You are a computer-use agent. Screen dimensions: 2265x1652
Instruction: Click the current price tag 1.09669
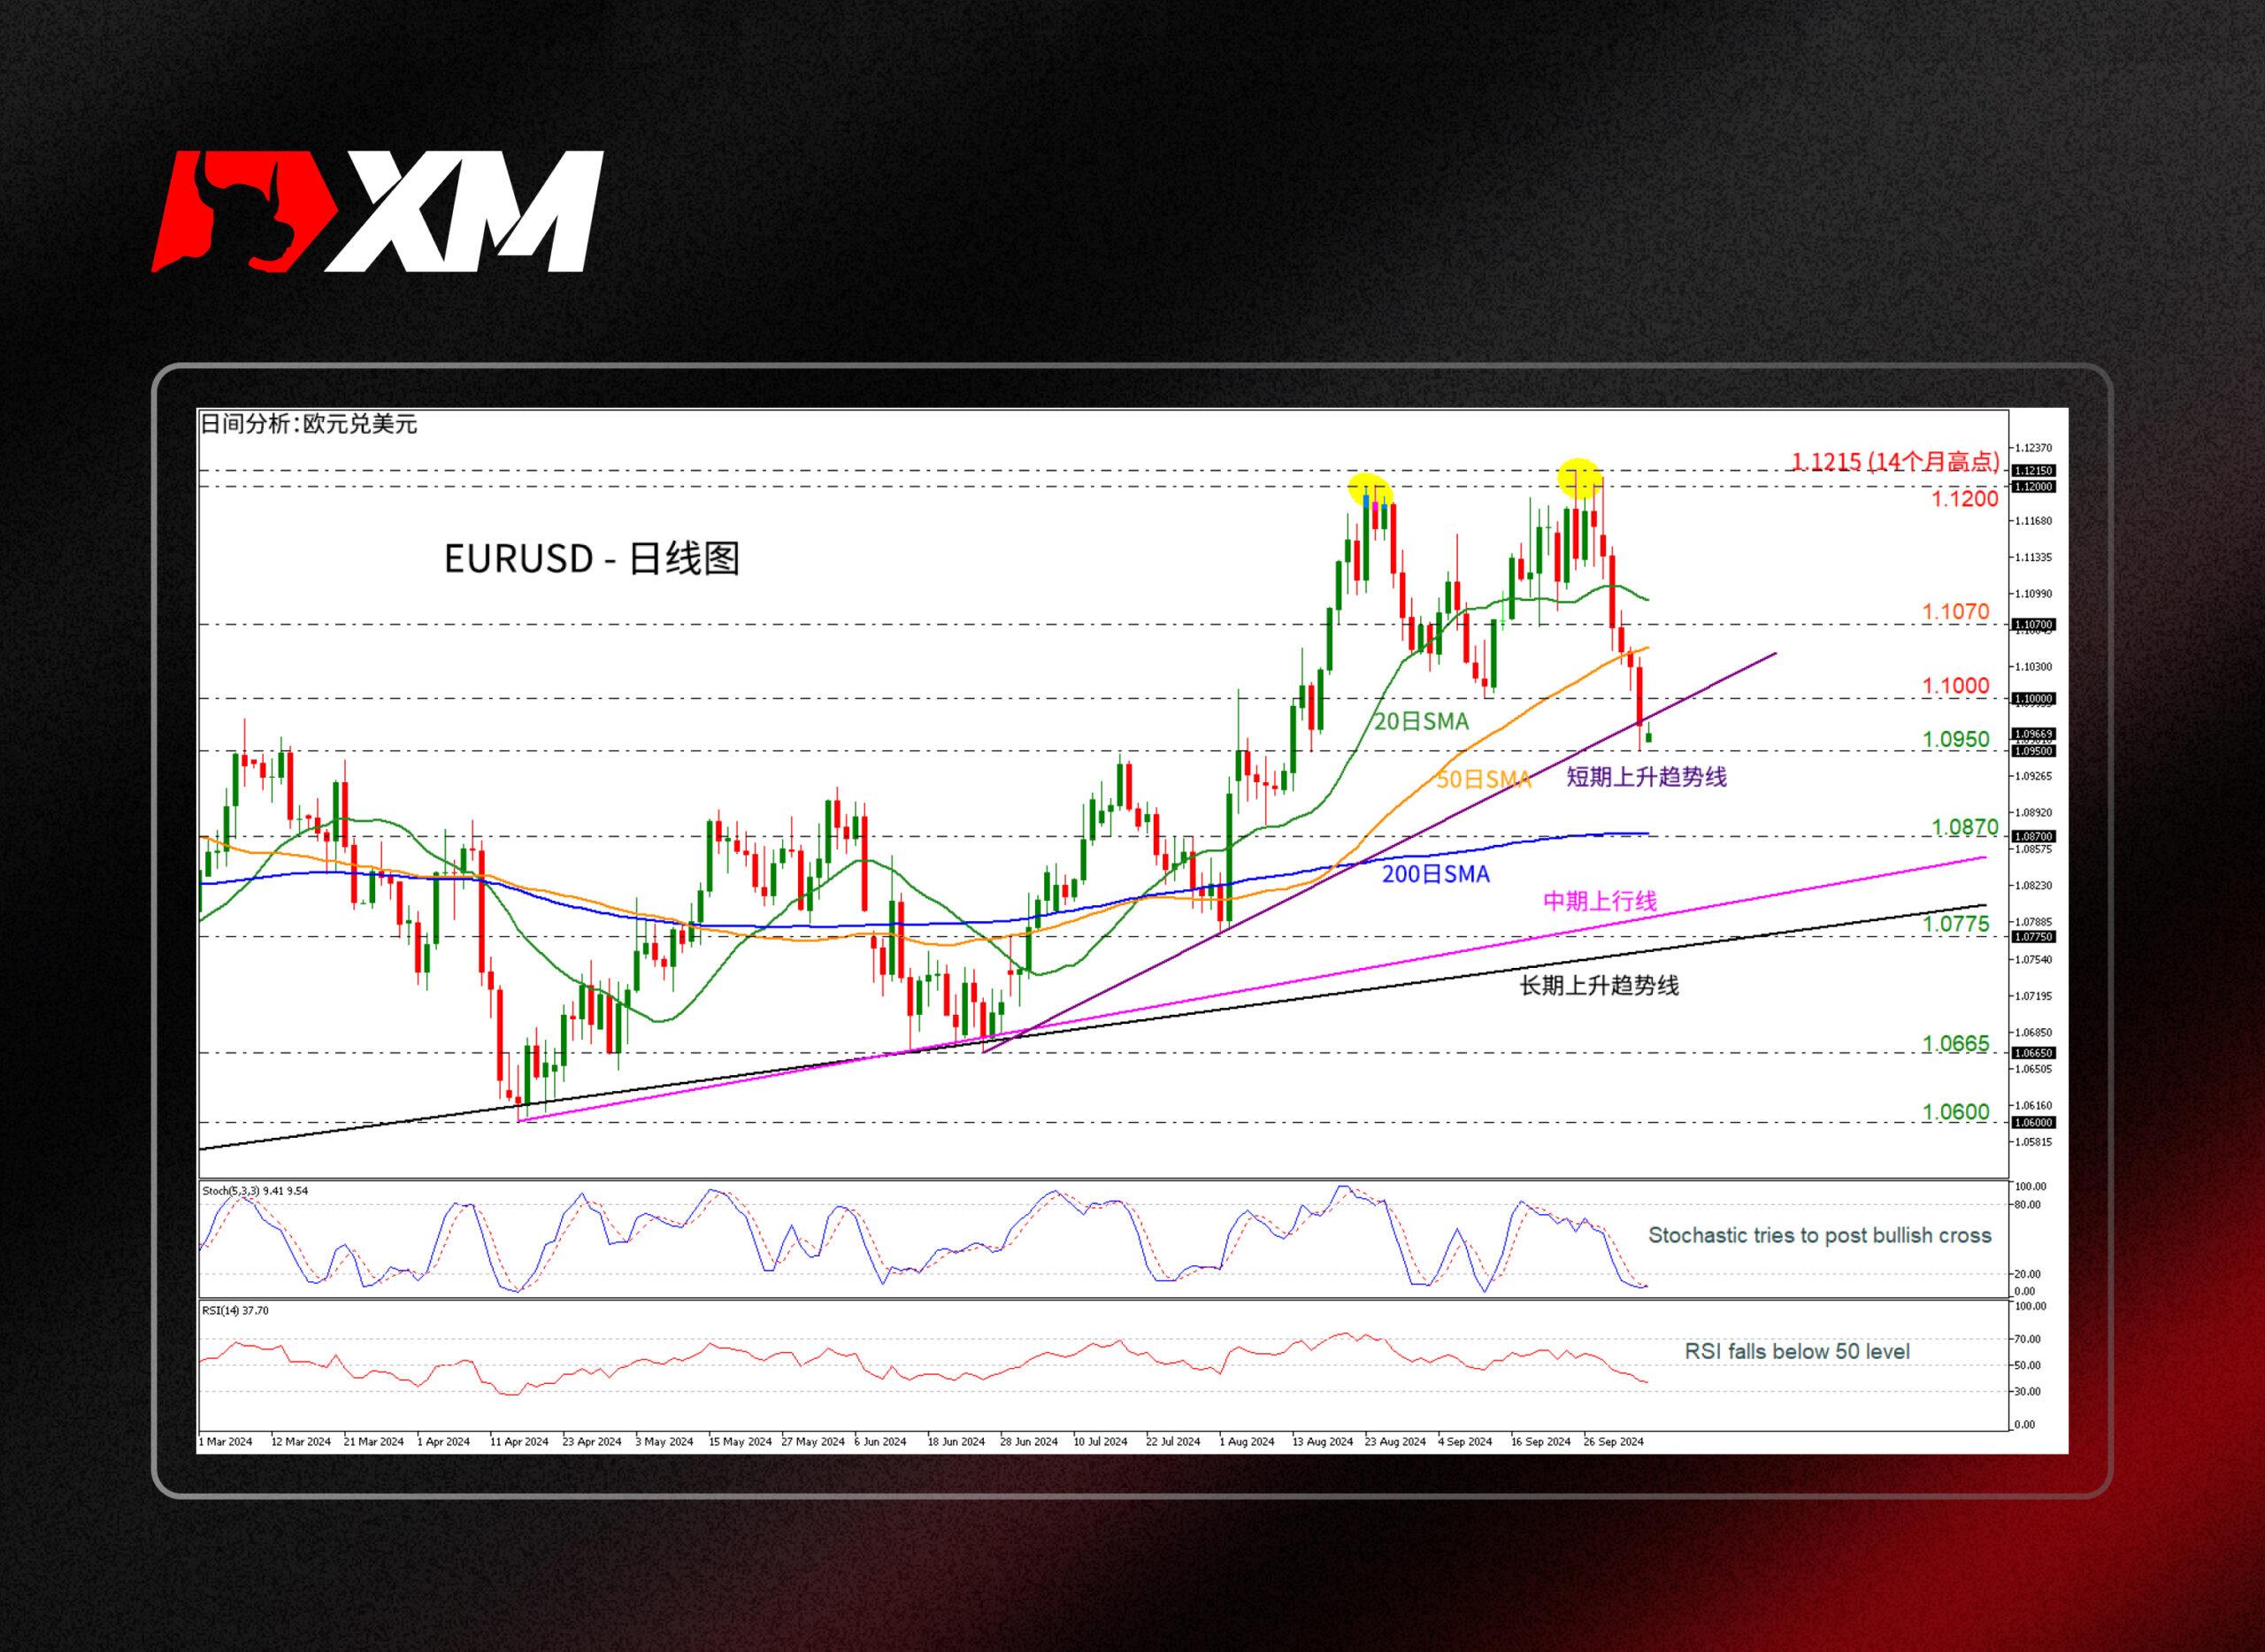click(2033, 734)
